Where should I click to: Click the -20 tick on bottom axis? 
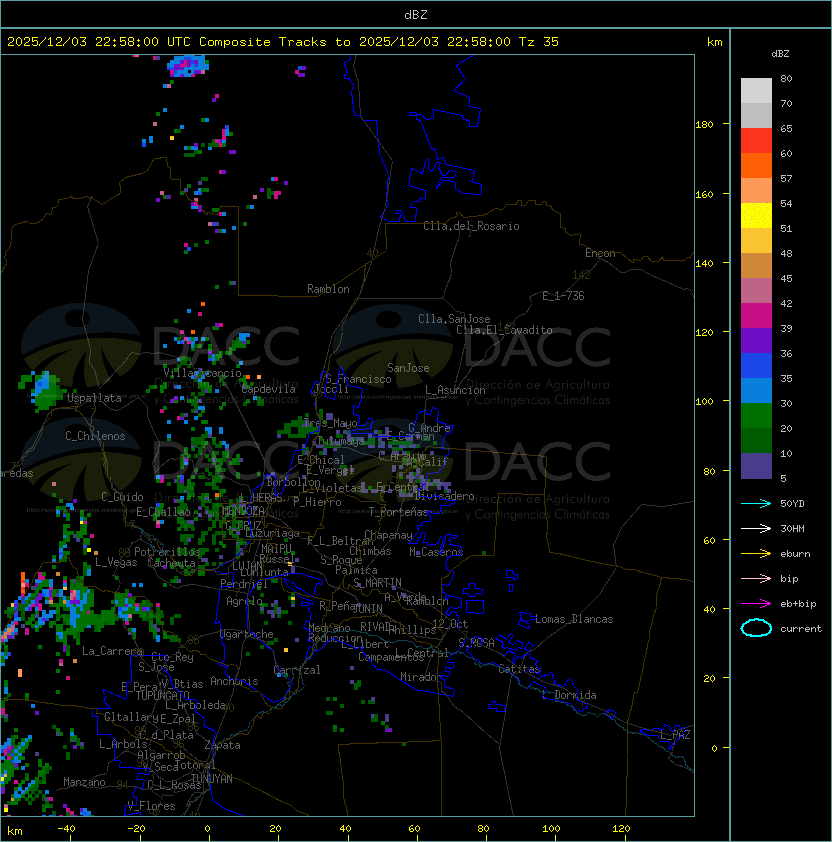[136, 829]
